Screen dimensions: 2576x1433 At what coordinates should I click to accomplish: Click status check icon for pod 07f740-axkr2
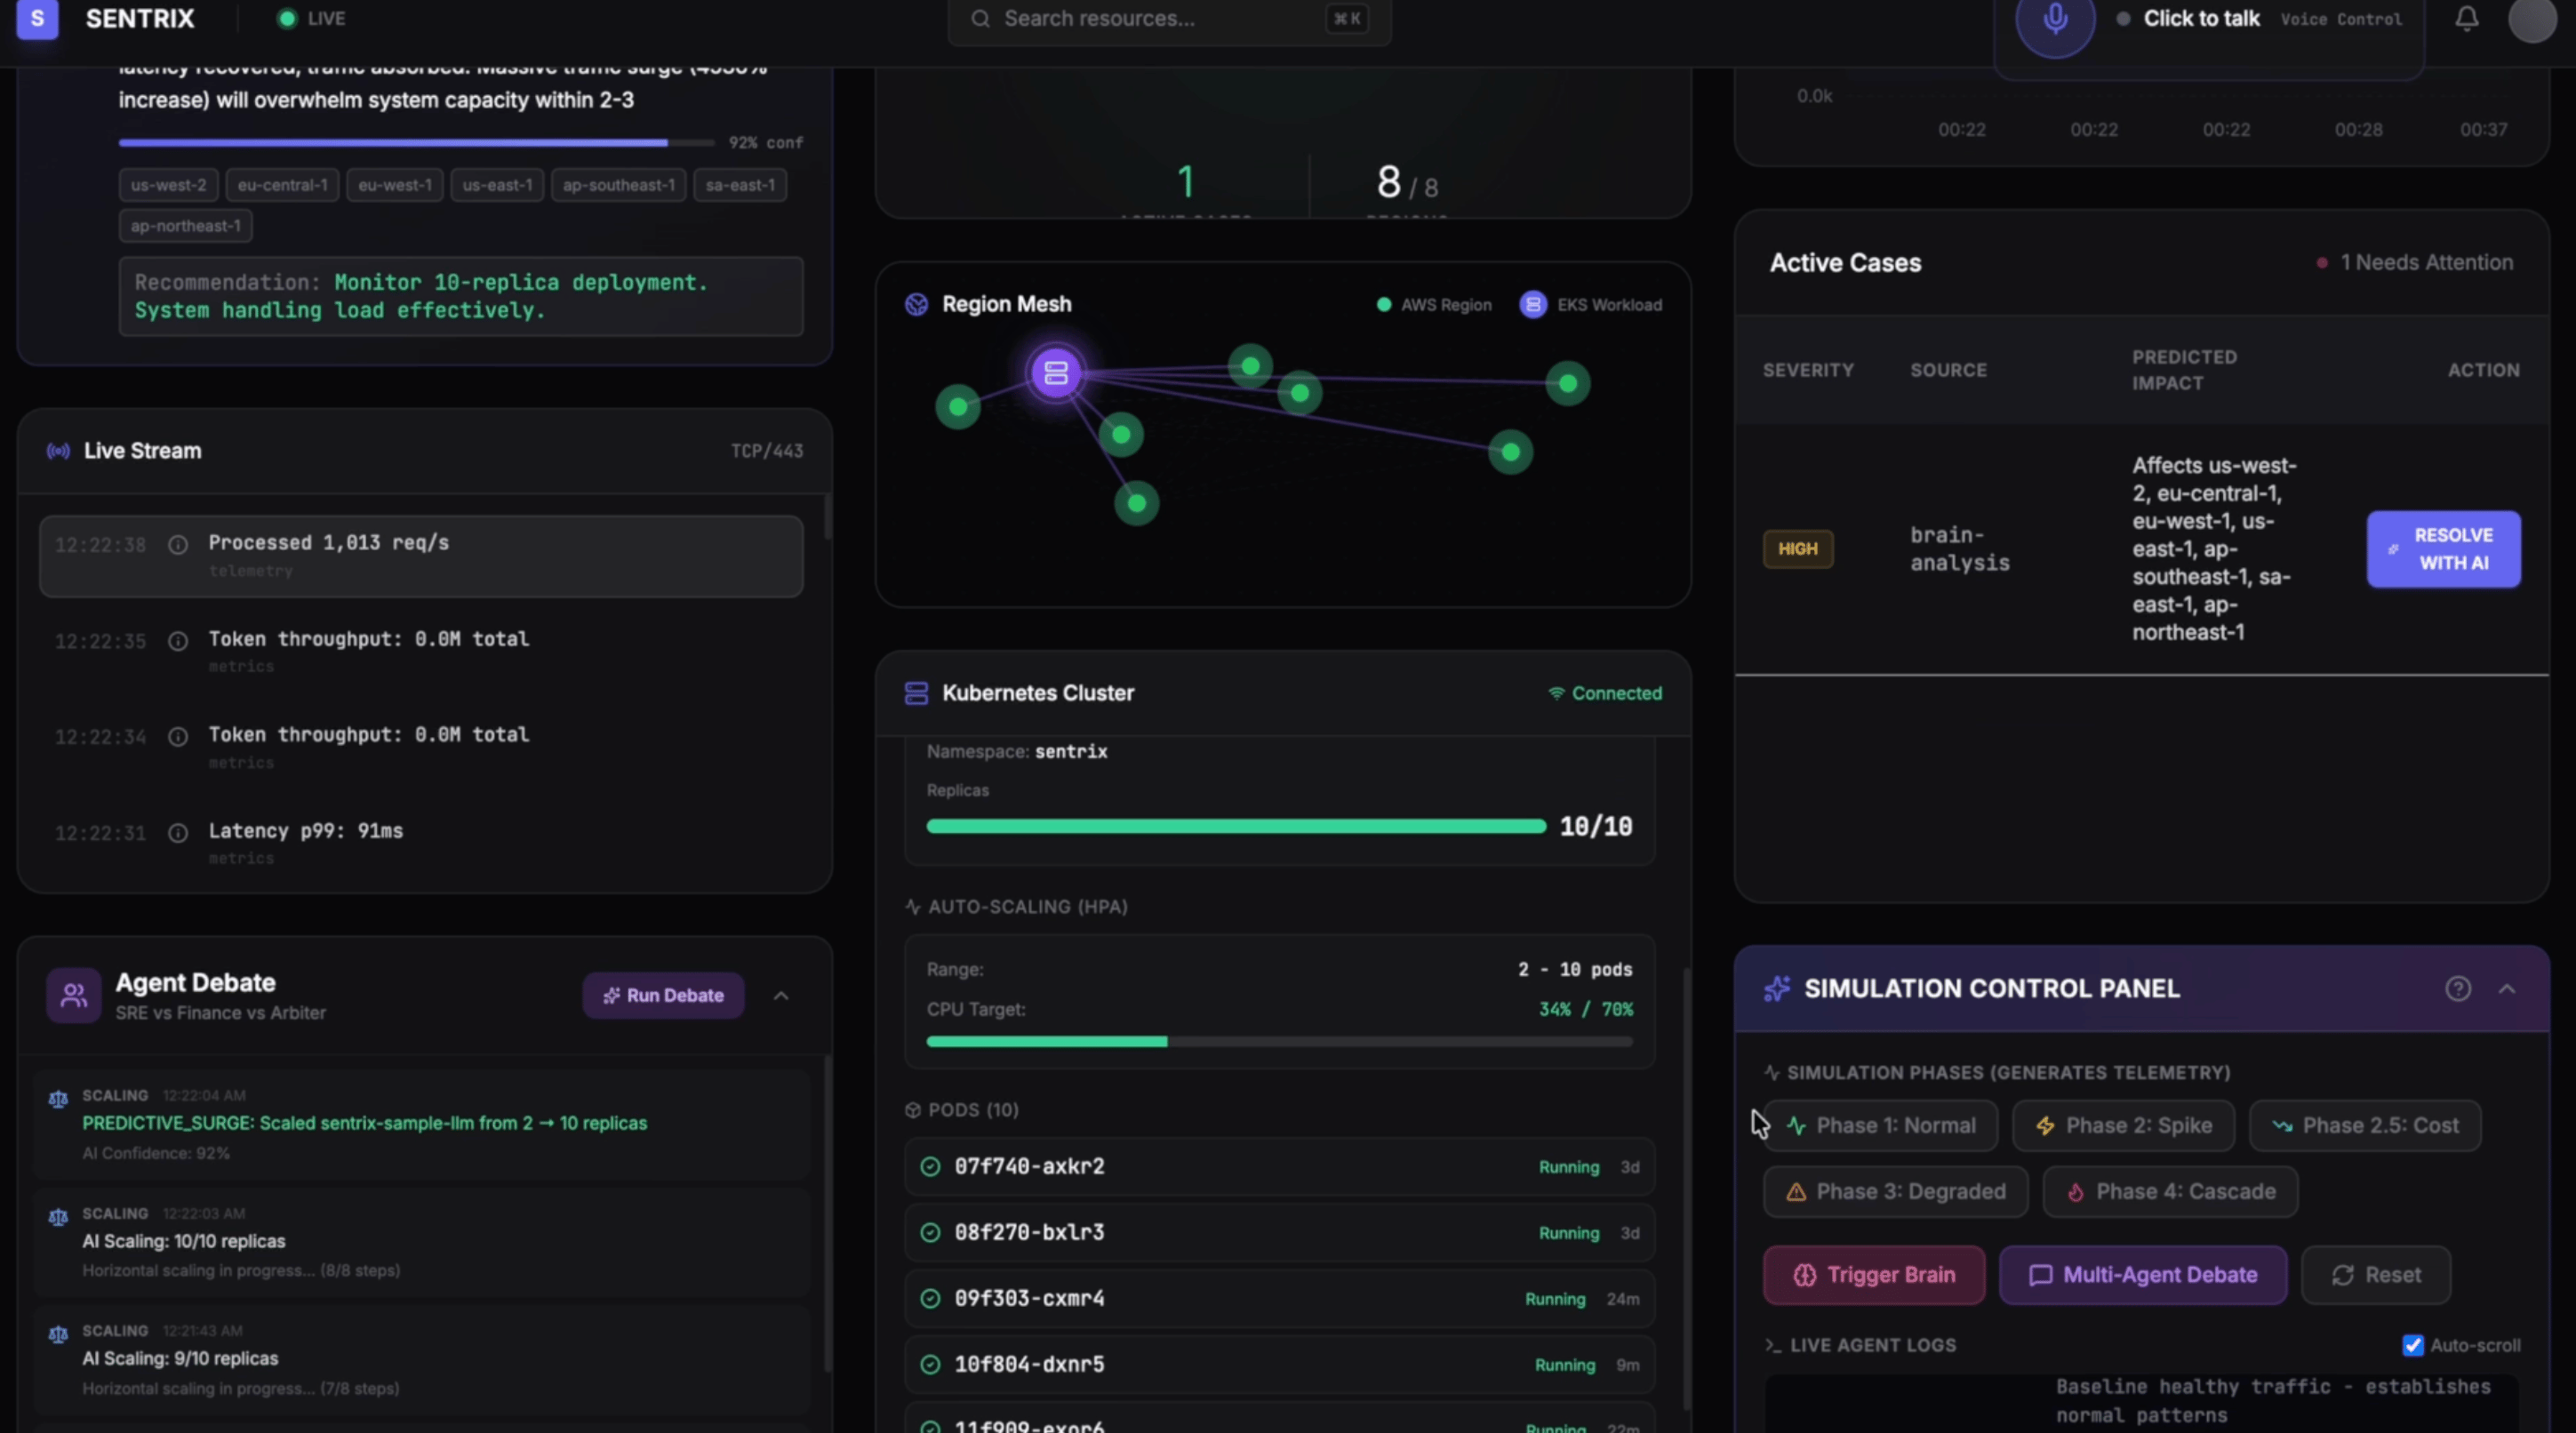930,1167
